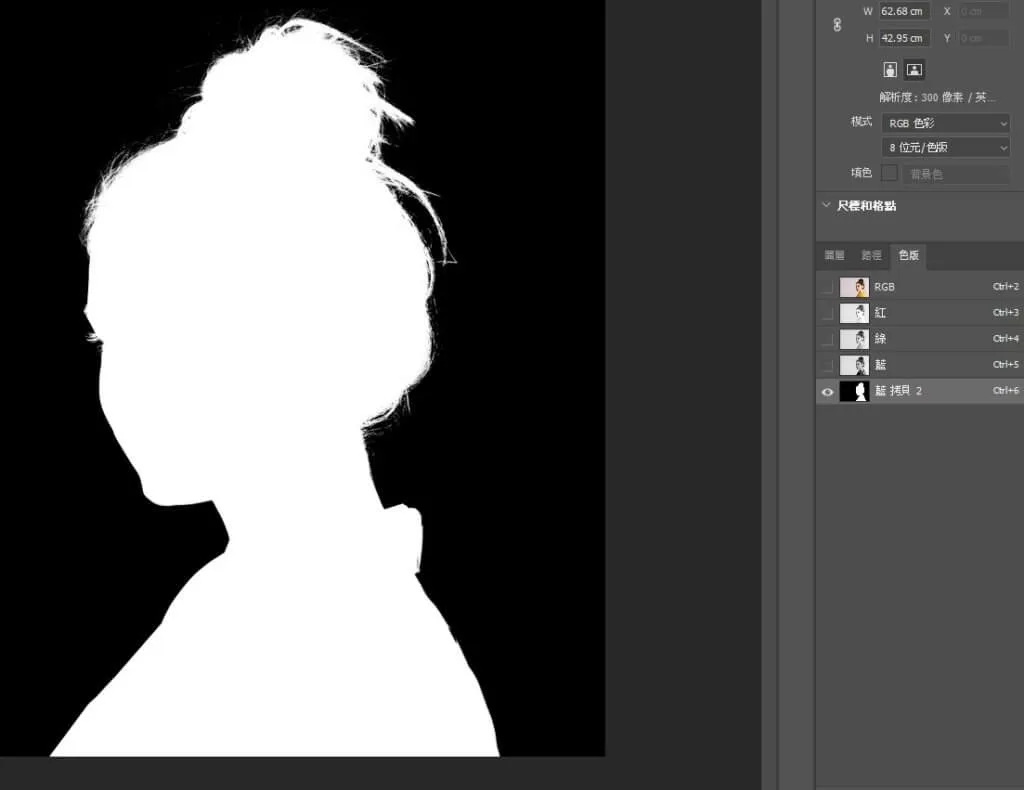
Task: Click the RGB channel thumbnail
Action: 854,287
